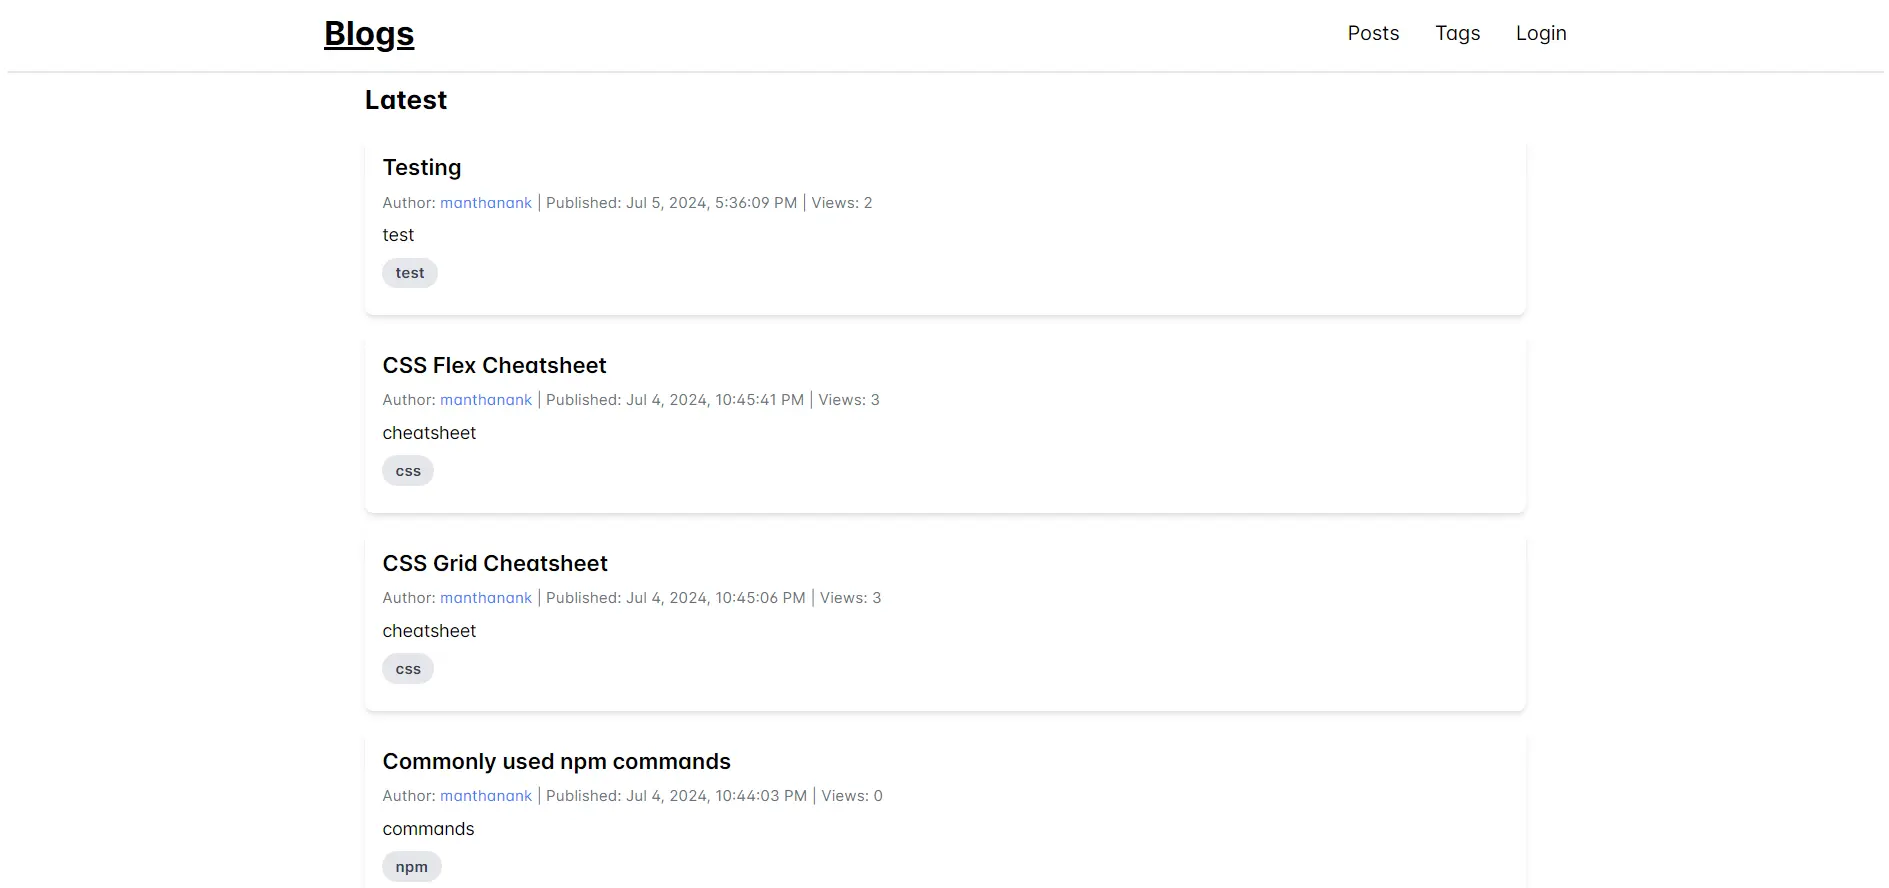Click the published date on npm commands post
1889x888 pixels.
(715, 795)
